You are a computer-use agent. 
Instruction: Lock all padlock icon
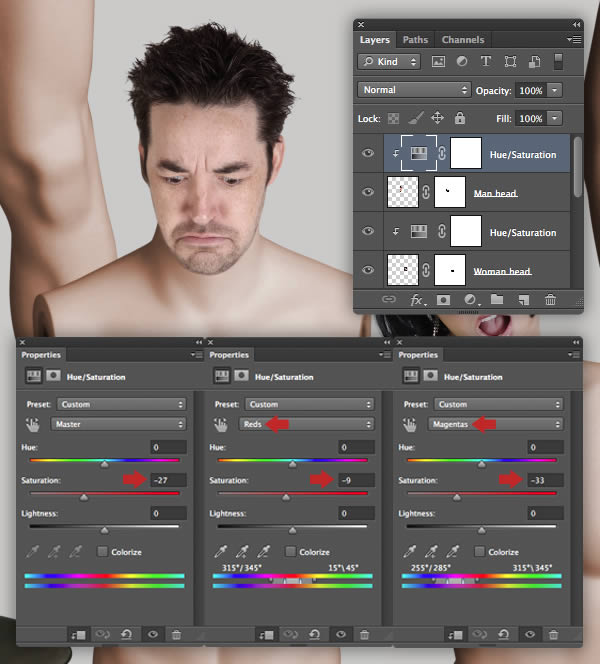[459, 118]
